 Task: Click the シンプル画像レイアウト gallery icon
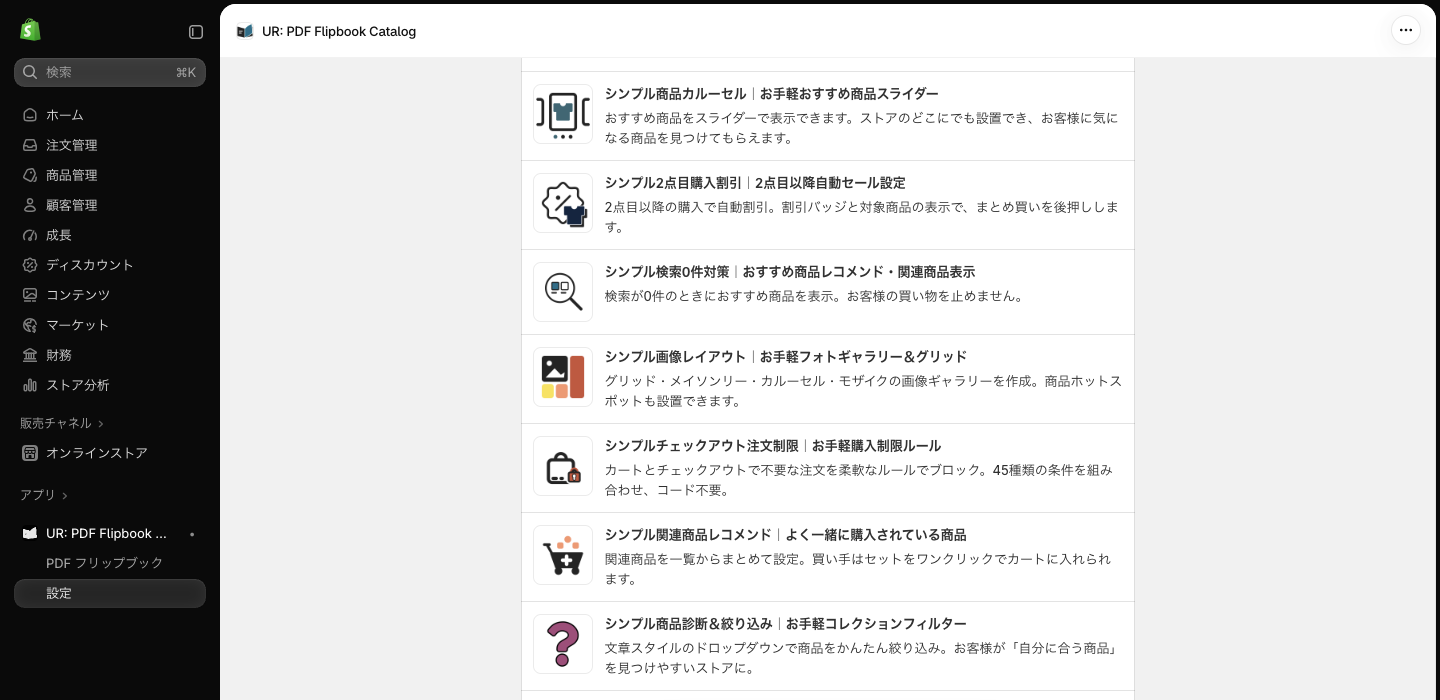click(x=563, y=377)
